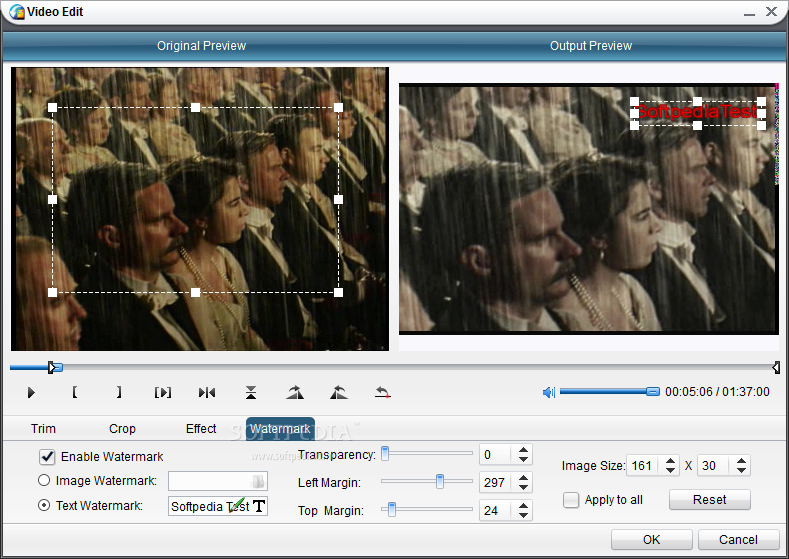Mute audio with the speaker icon
Viewport: 789px width, 559px height.
click(548, 392)
